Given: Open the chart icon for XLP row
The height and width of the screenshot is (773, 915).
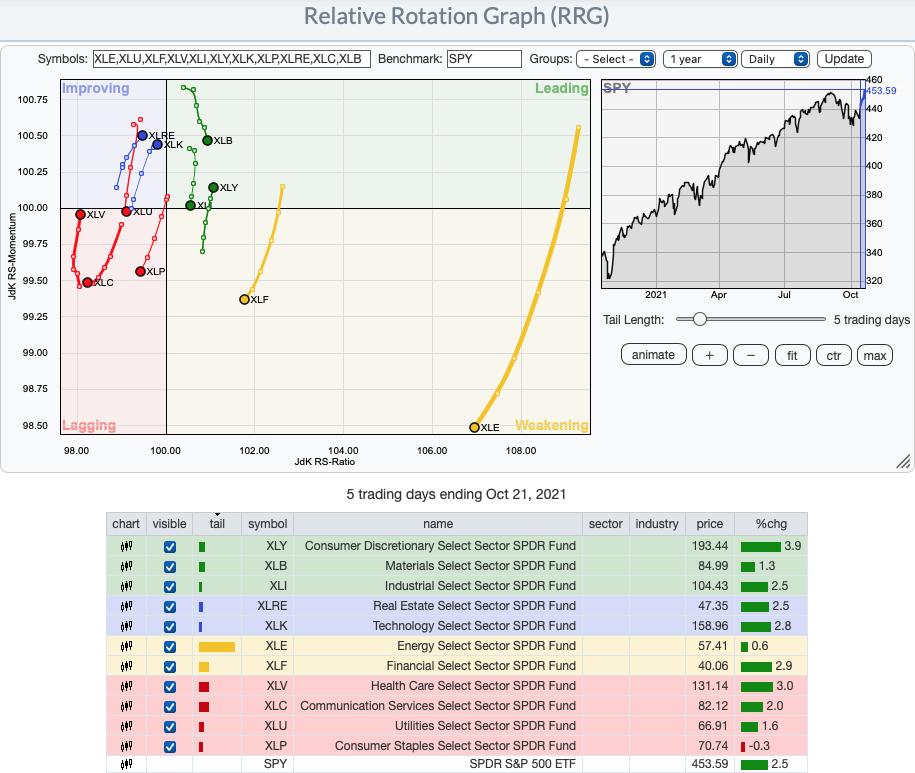Looking at the screenshot, I should click(126, 746).
